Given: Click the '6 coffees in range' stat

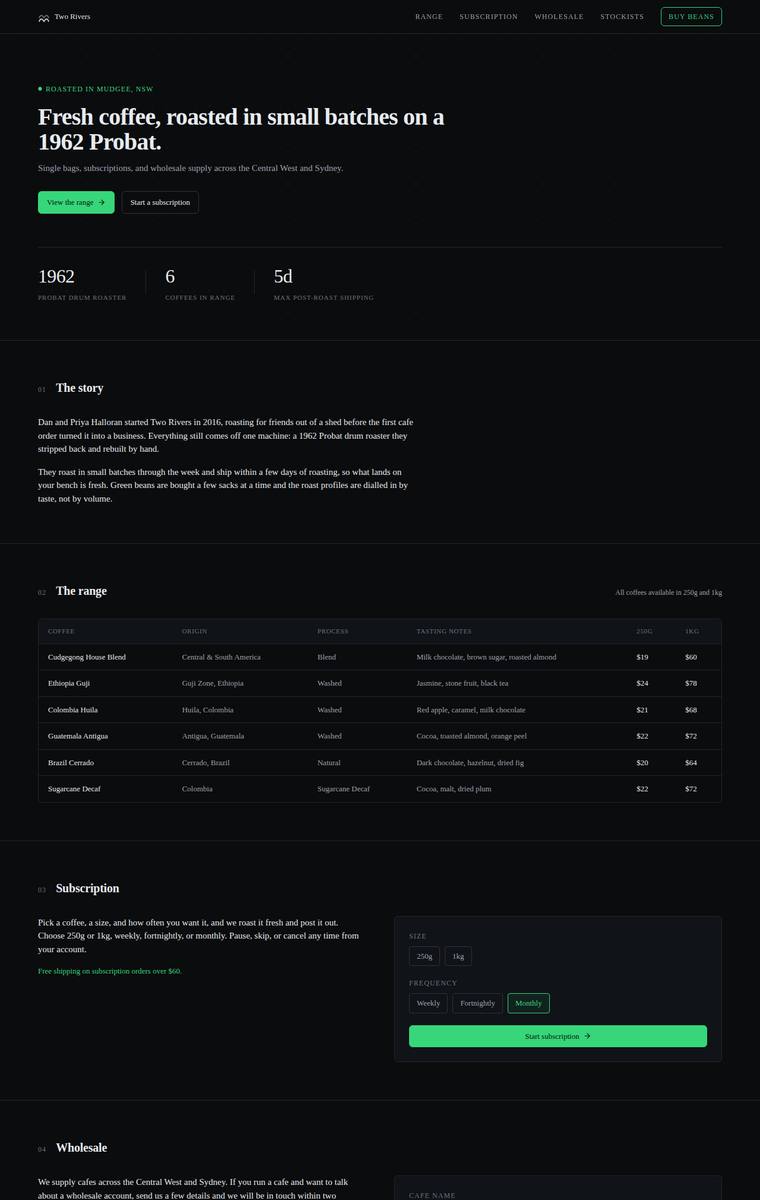Looking at the screenshot, I should (x=200, y=284).
